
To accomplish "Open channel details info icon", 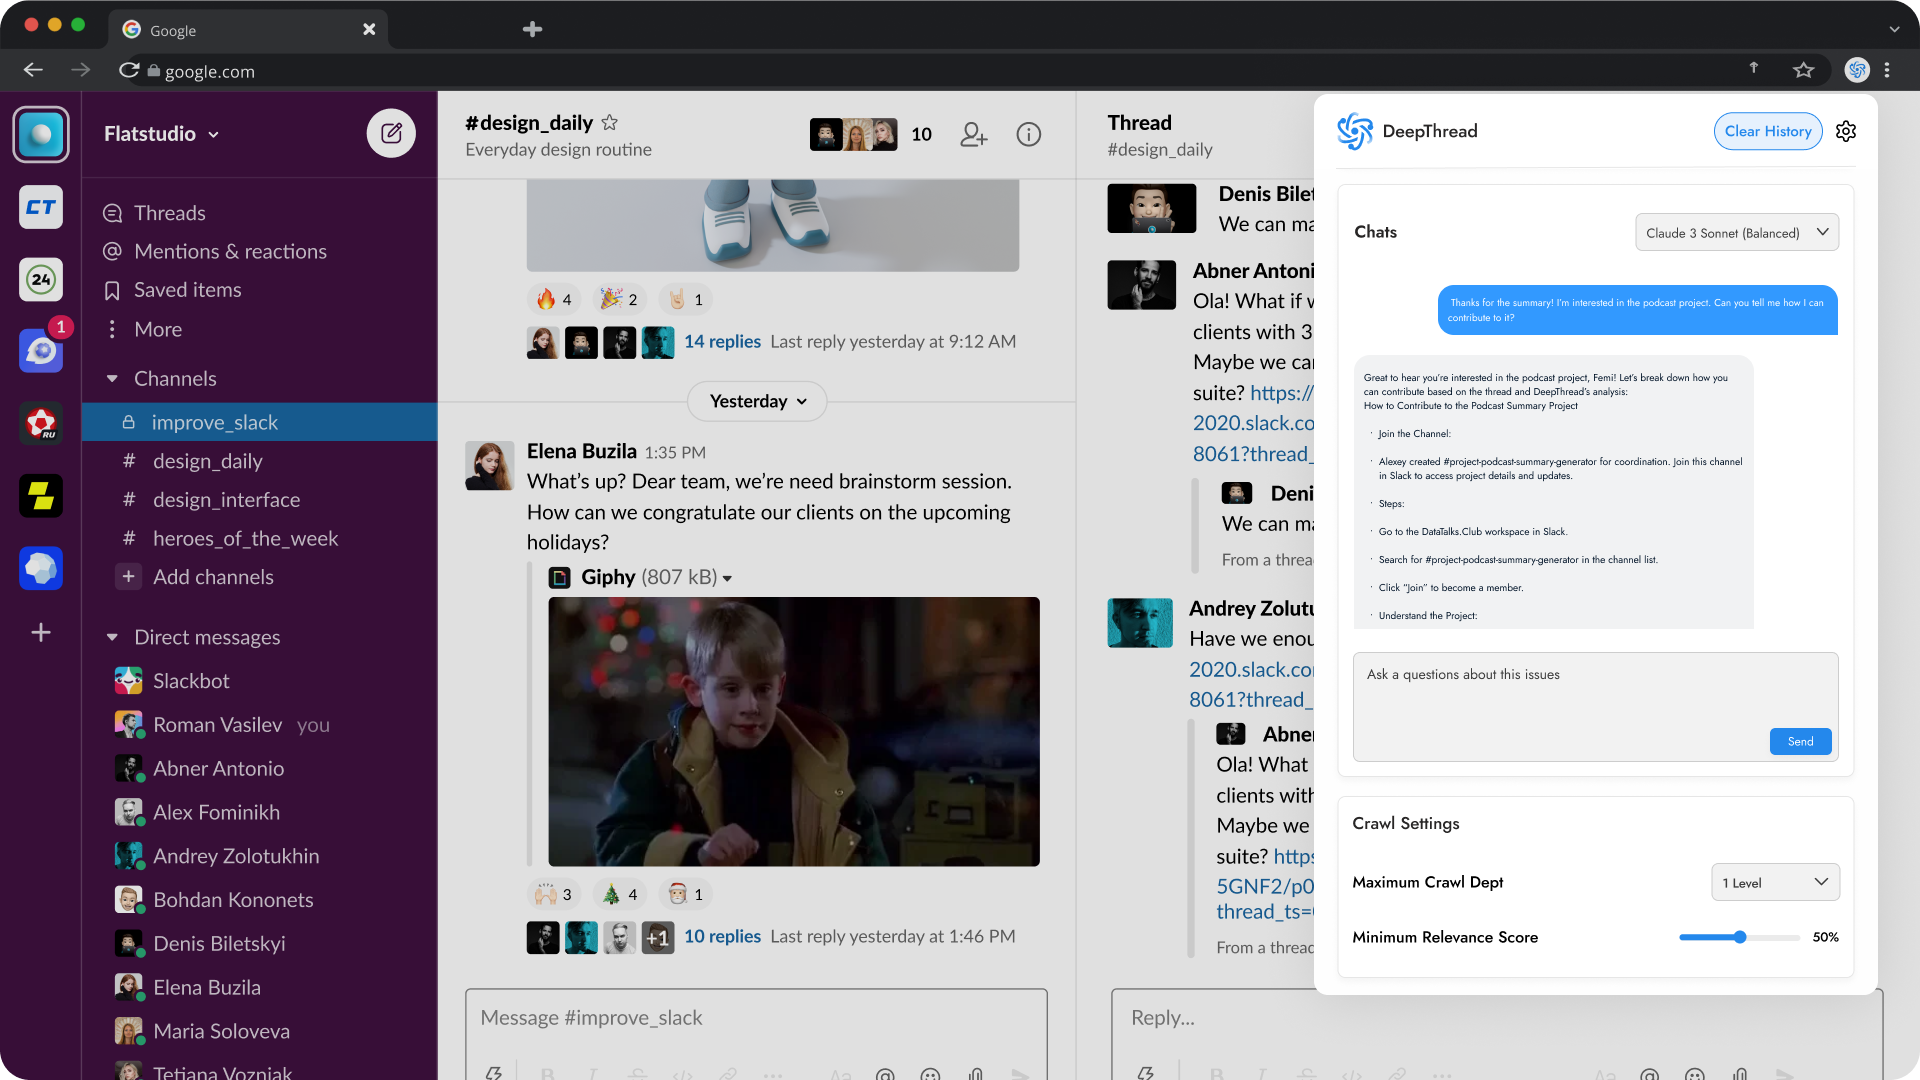I will pyautogui.click(x=1029, y=134).
